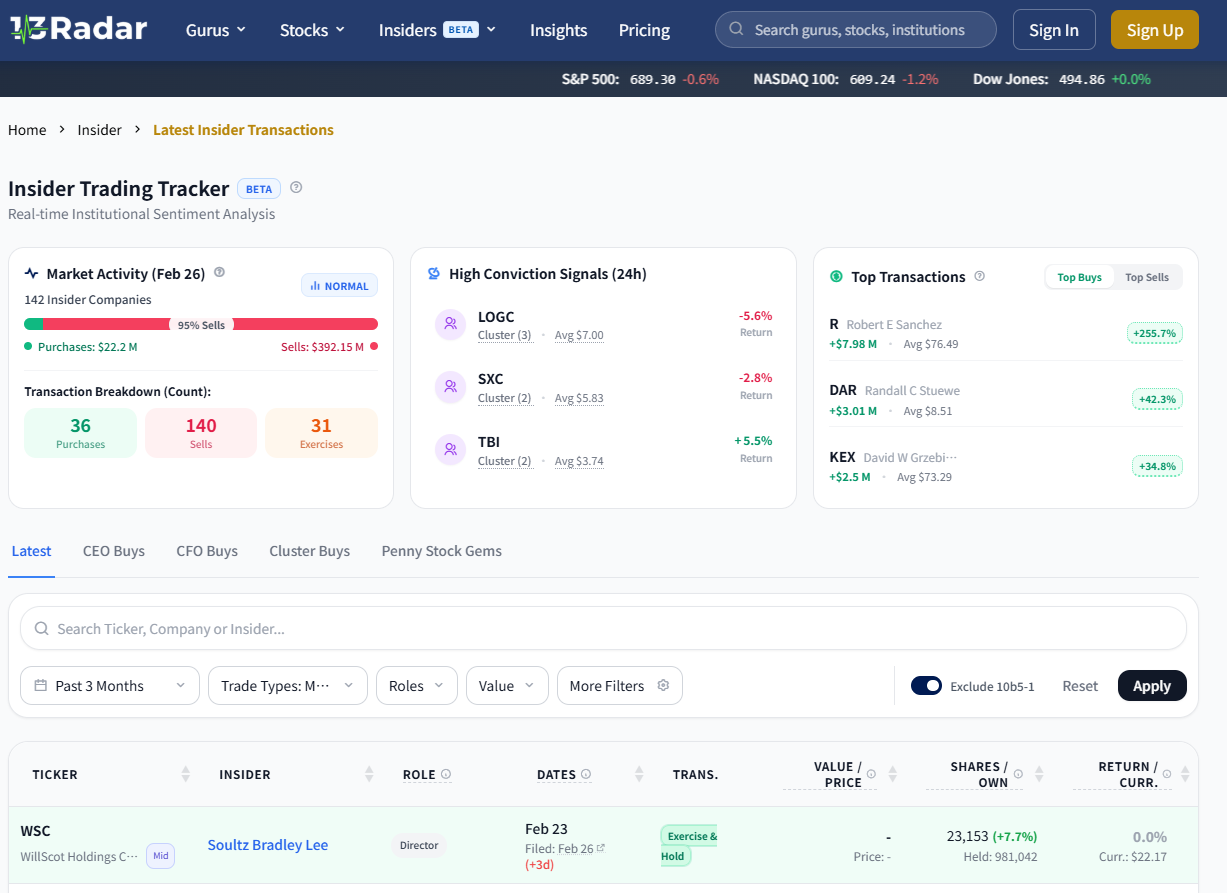
Task: Open the Pricing page
Action: pyautogui.click(x=644, y=30)
